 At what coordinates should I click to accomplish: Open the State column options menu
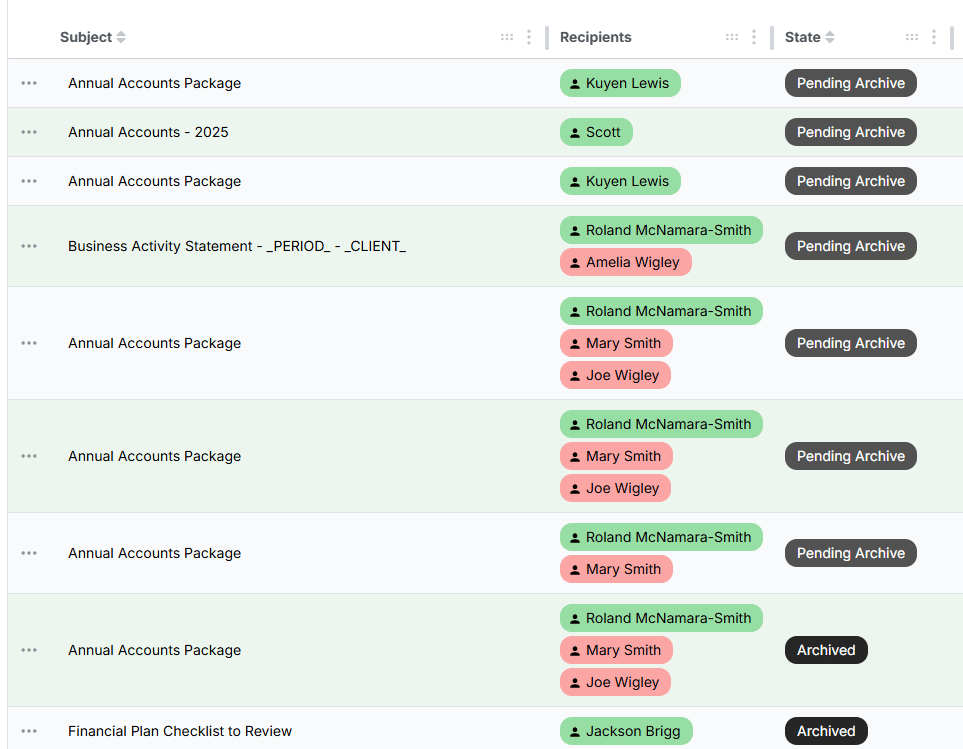[934, 37]
